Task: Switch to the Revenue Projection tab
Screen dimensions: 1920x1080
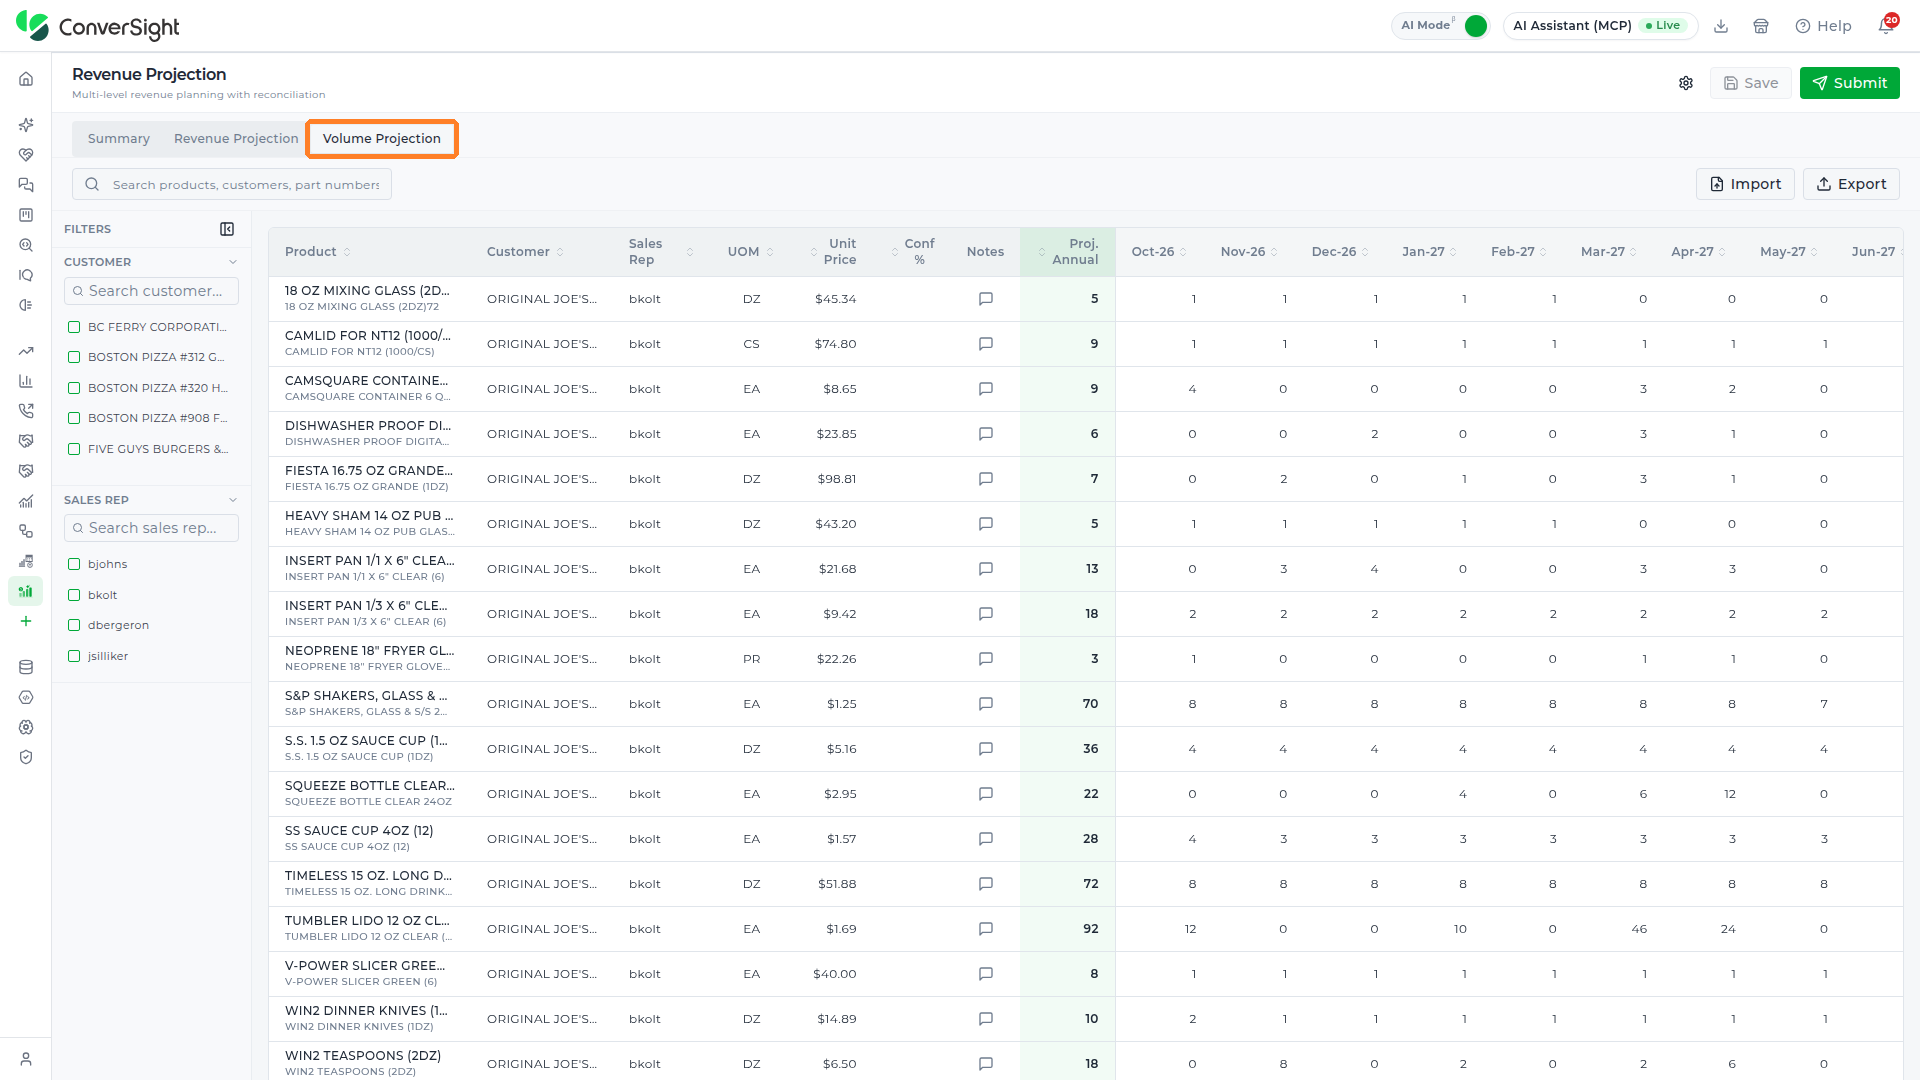Action: [236, 139]
